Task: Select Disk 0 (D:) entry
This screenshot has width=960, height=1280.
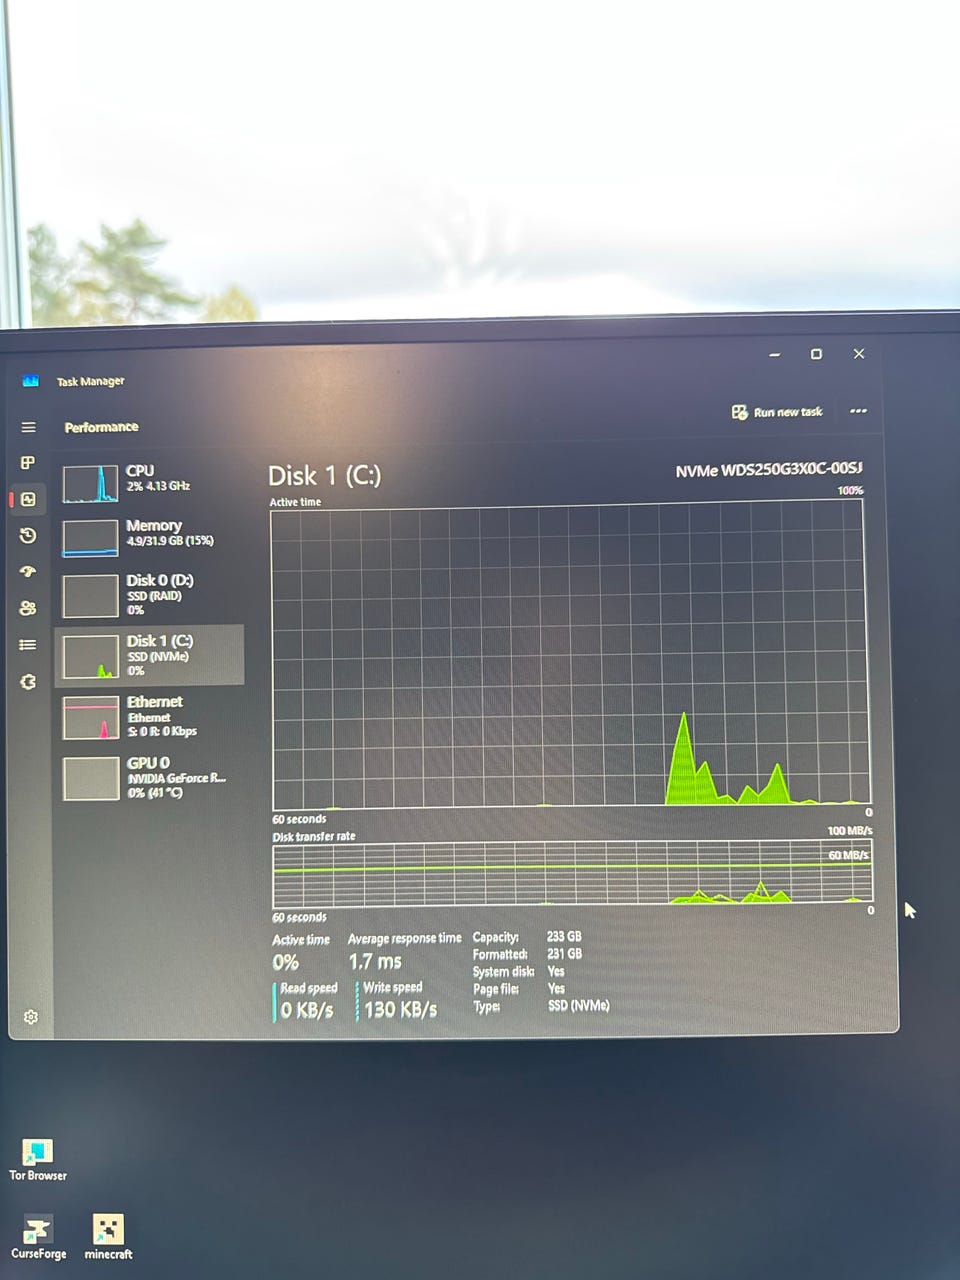Action: tap(150, 596)
